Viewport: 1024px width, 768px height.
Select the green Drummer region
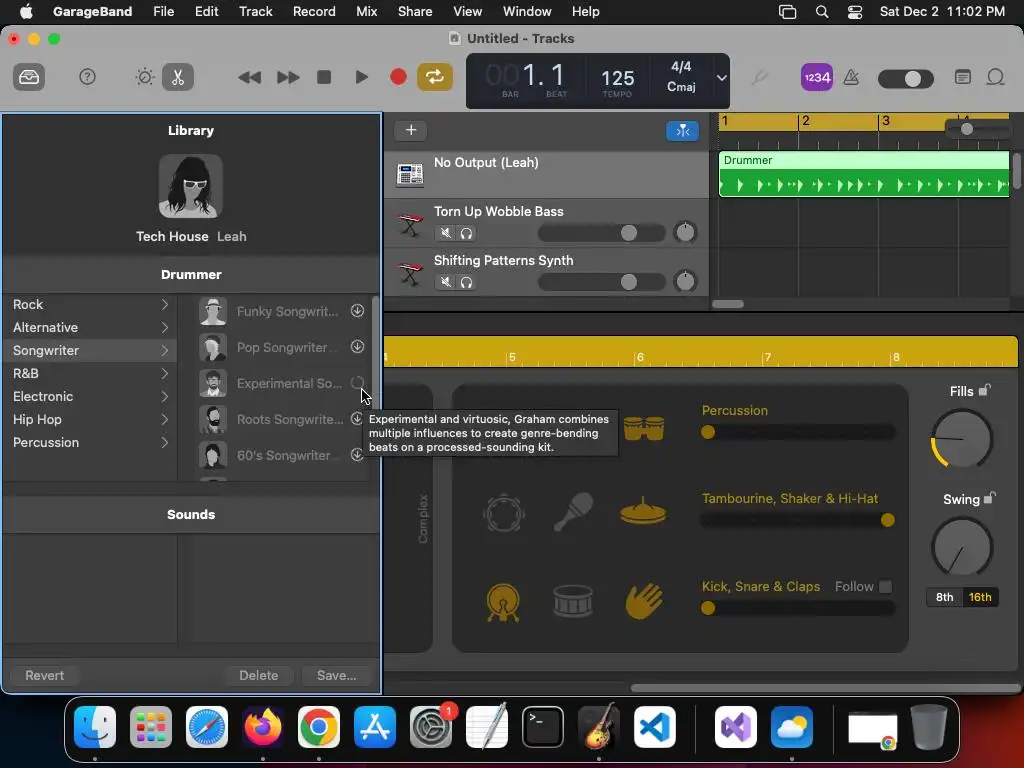point(863,174)
